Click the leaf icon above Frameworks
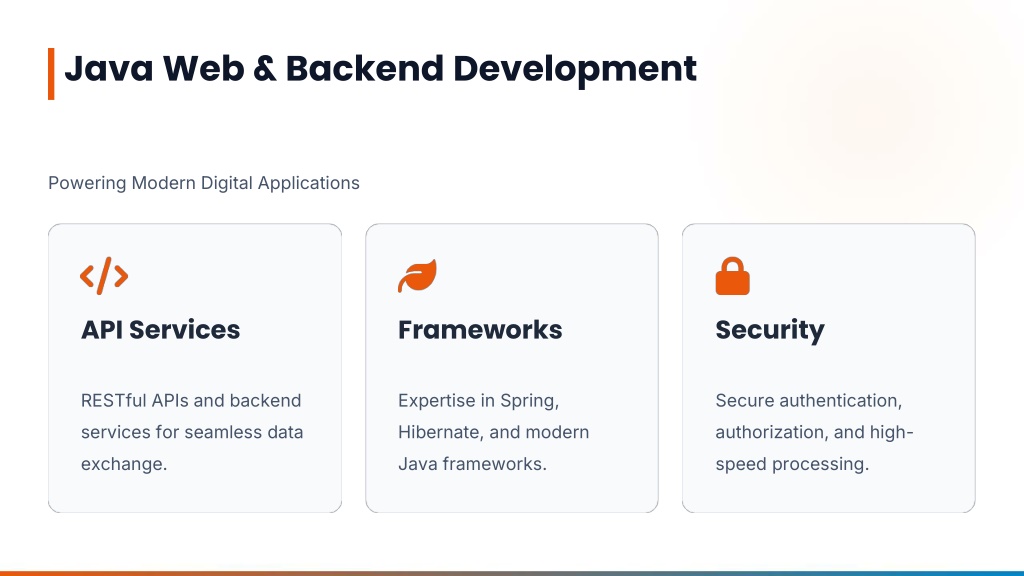Viewport: 1024px width, 576px height. coord(417,276)
